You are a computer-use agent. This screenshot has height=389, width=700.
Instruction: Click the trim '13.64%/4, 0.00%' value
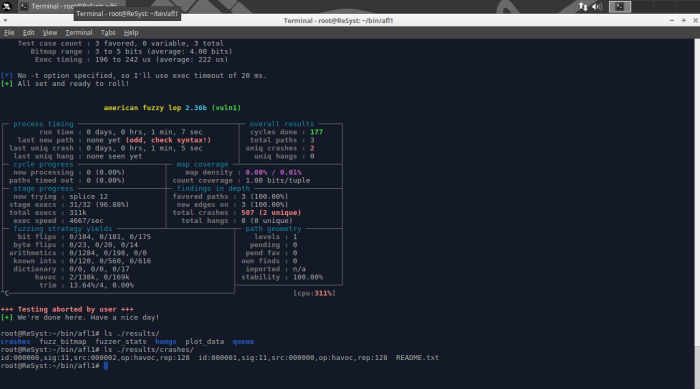(x=101, y=285)
